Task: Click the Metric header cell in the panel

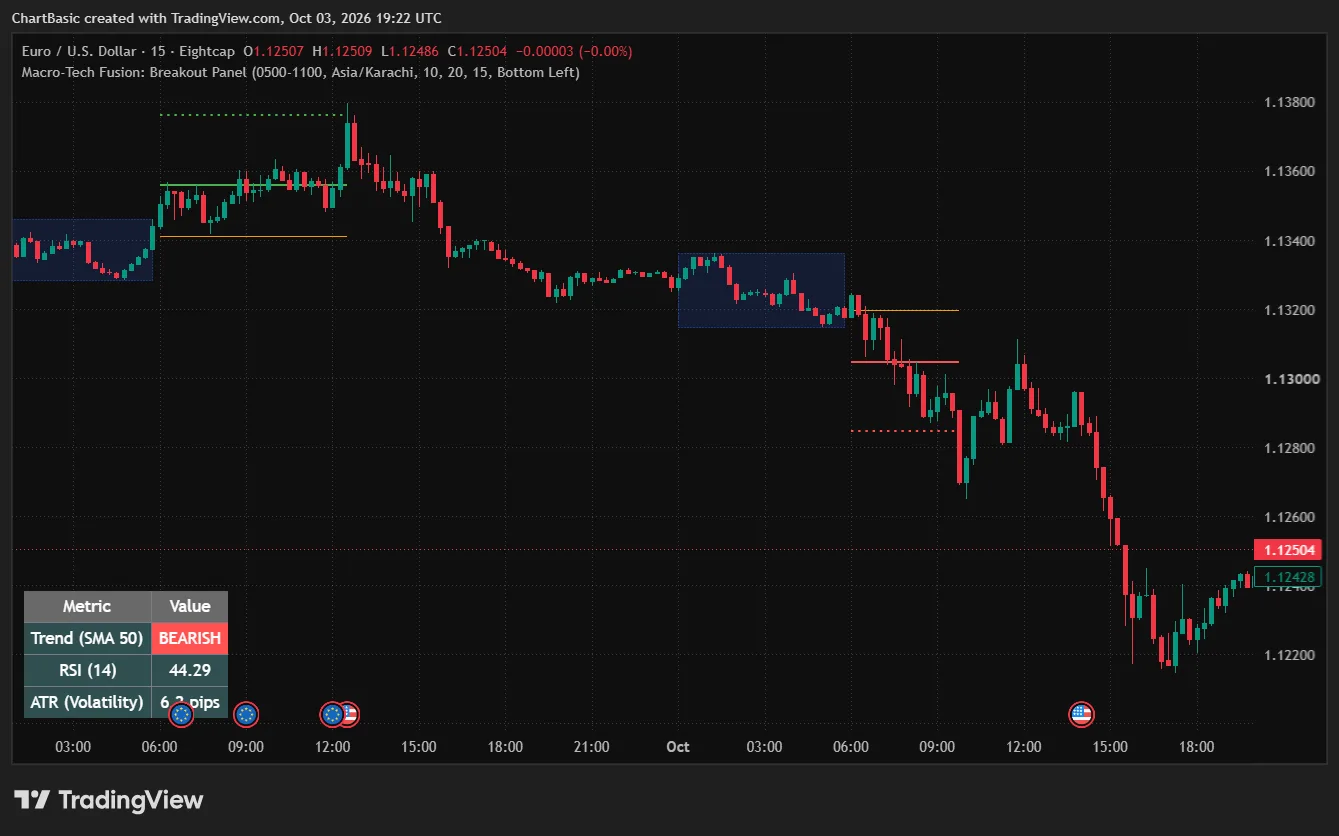Action: click(x=87, y=606)
